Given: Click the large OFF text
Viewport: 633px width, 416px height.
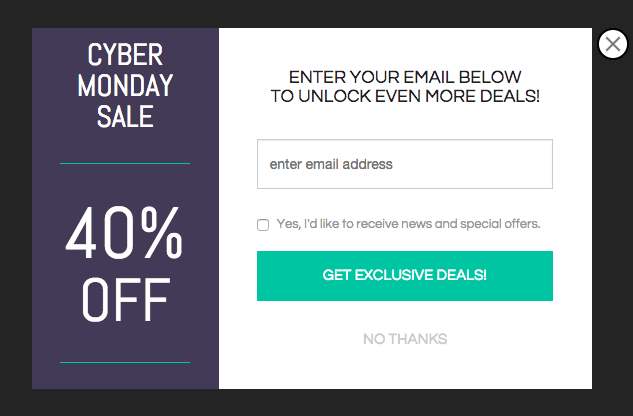Looking at the screenshot, I should point(125,298).
